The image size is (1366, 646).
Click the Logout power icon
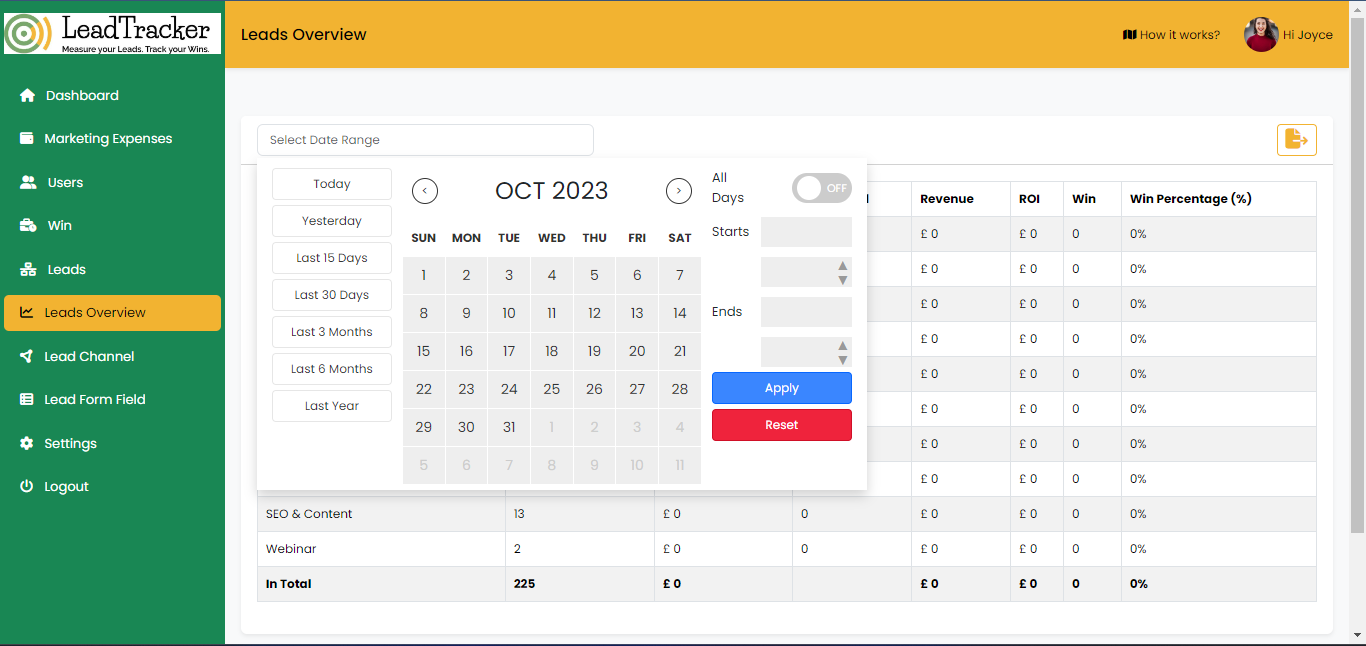point(27,487)
